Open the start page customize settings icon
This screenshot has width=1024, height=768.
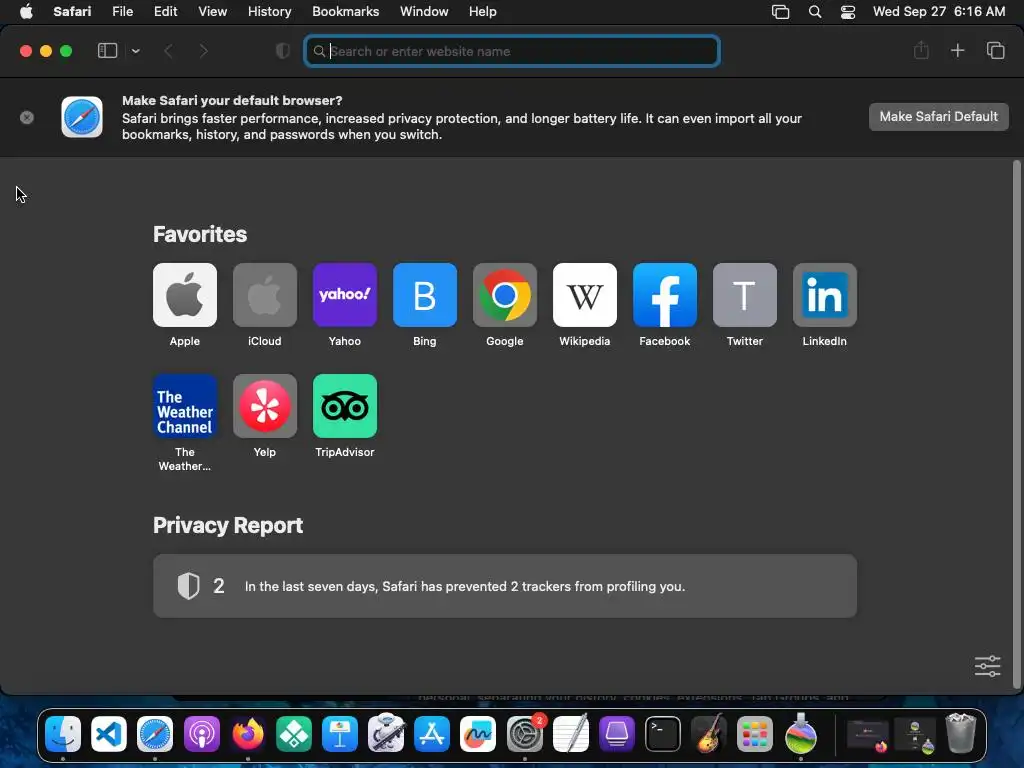point(987,666)
